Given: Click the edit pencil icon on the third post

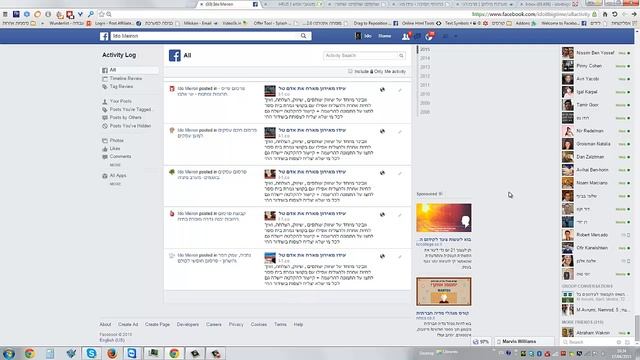Looking at the screenshot, I should click(x=400, y=173).
